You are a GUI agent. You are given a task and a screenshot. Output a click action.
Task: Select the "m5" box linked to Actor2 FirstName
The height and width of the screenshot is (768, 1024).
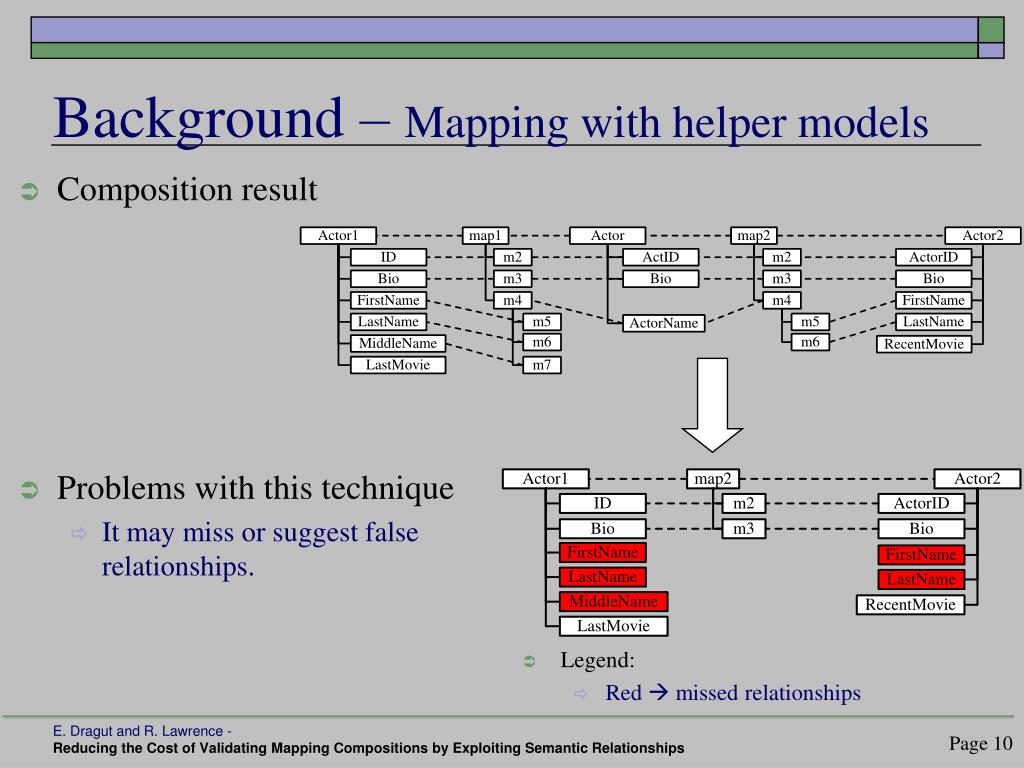click(810, 322)
